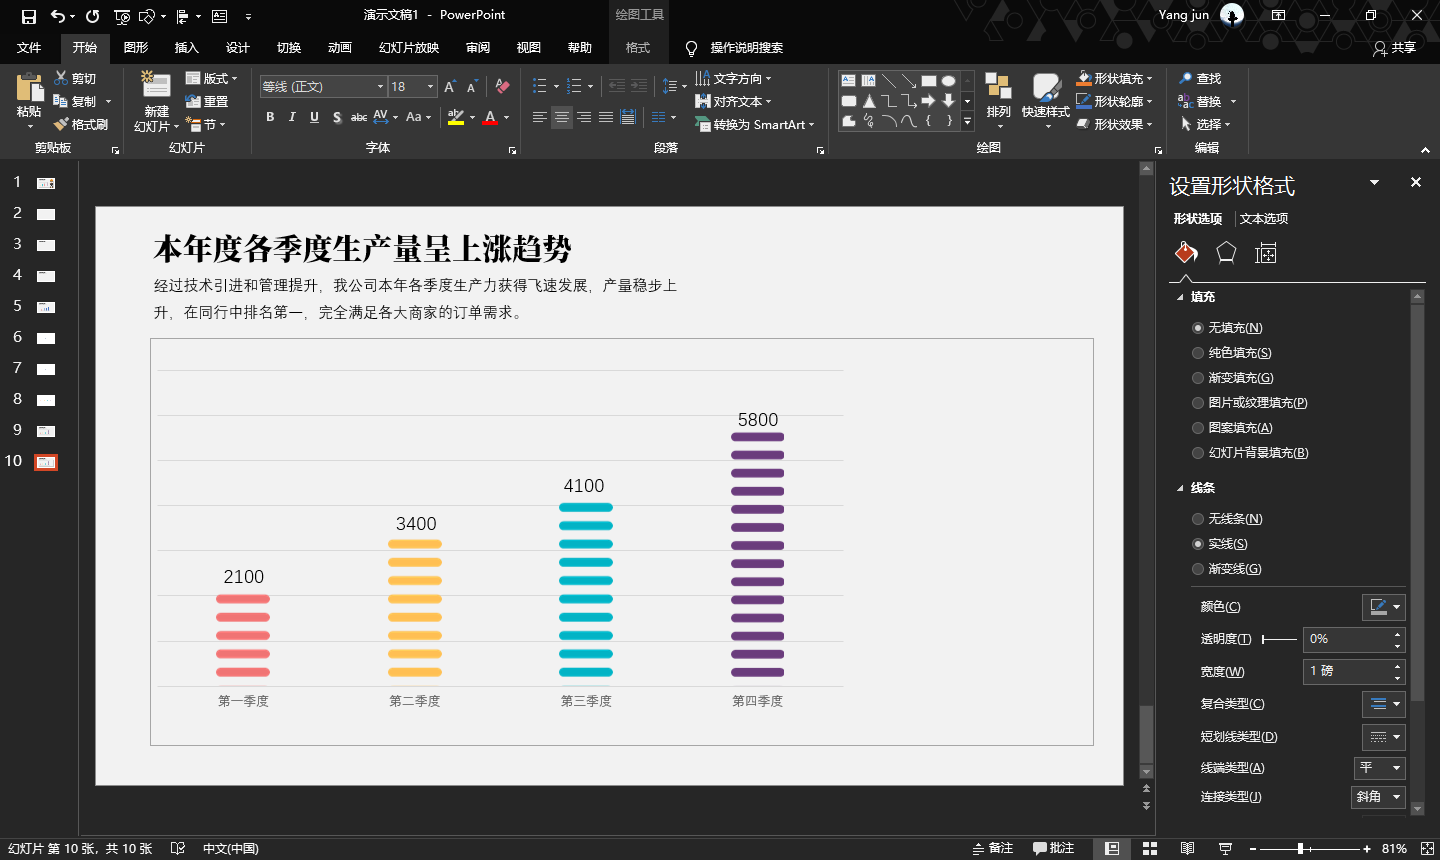
Task: Select the Fill & Line paint bucket tab
Action: [x=1186, y=253]
